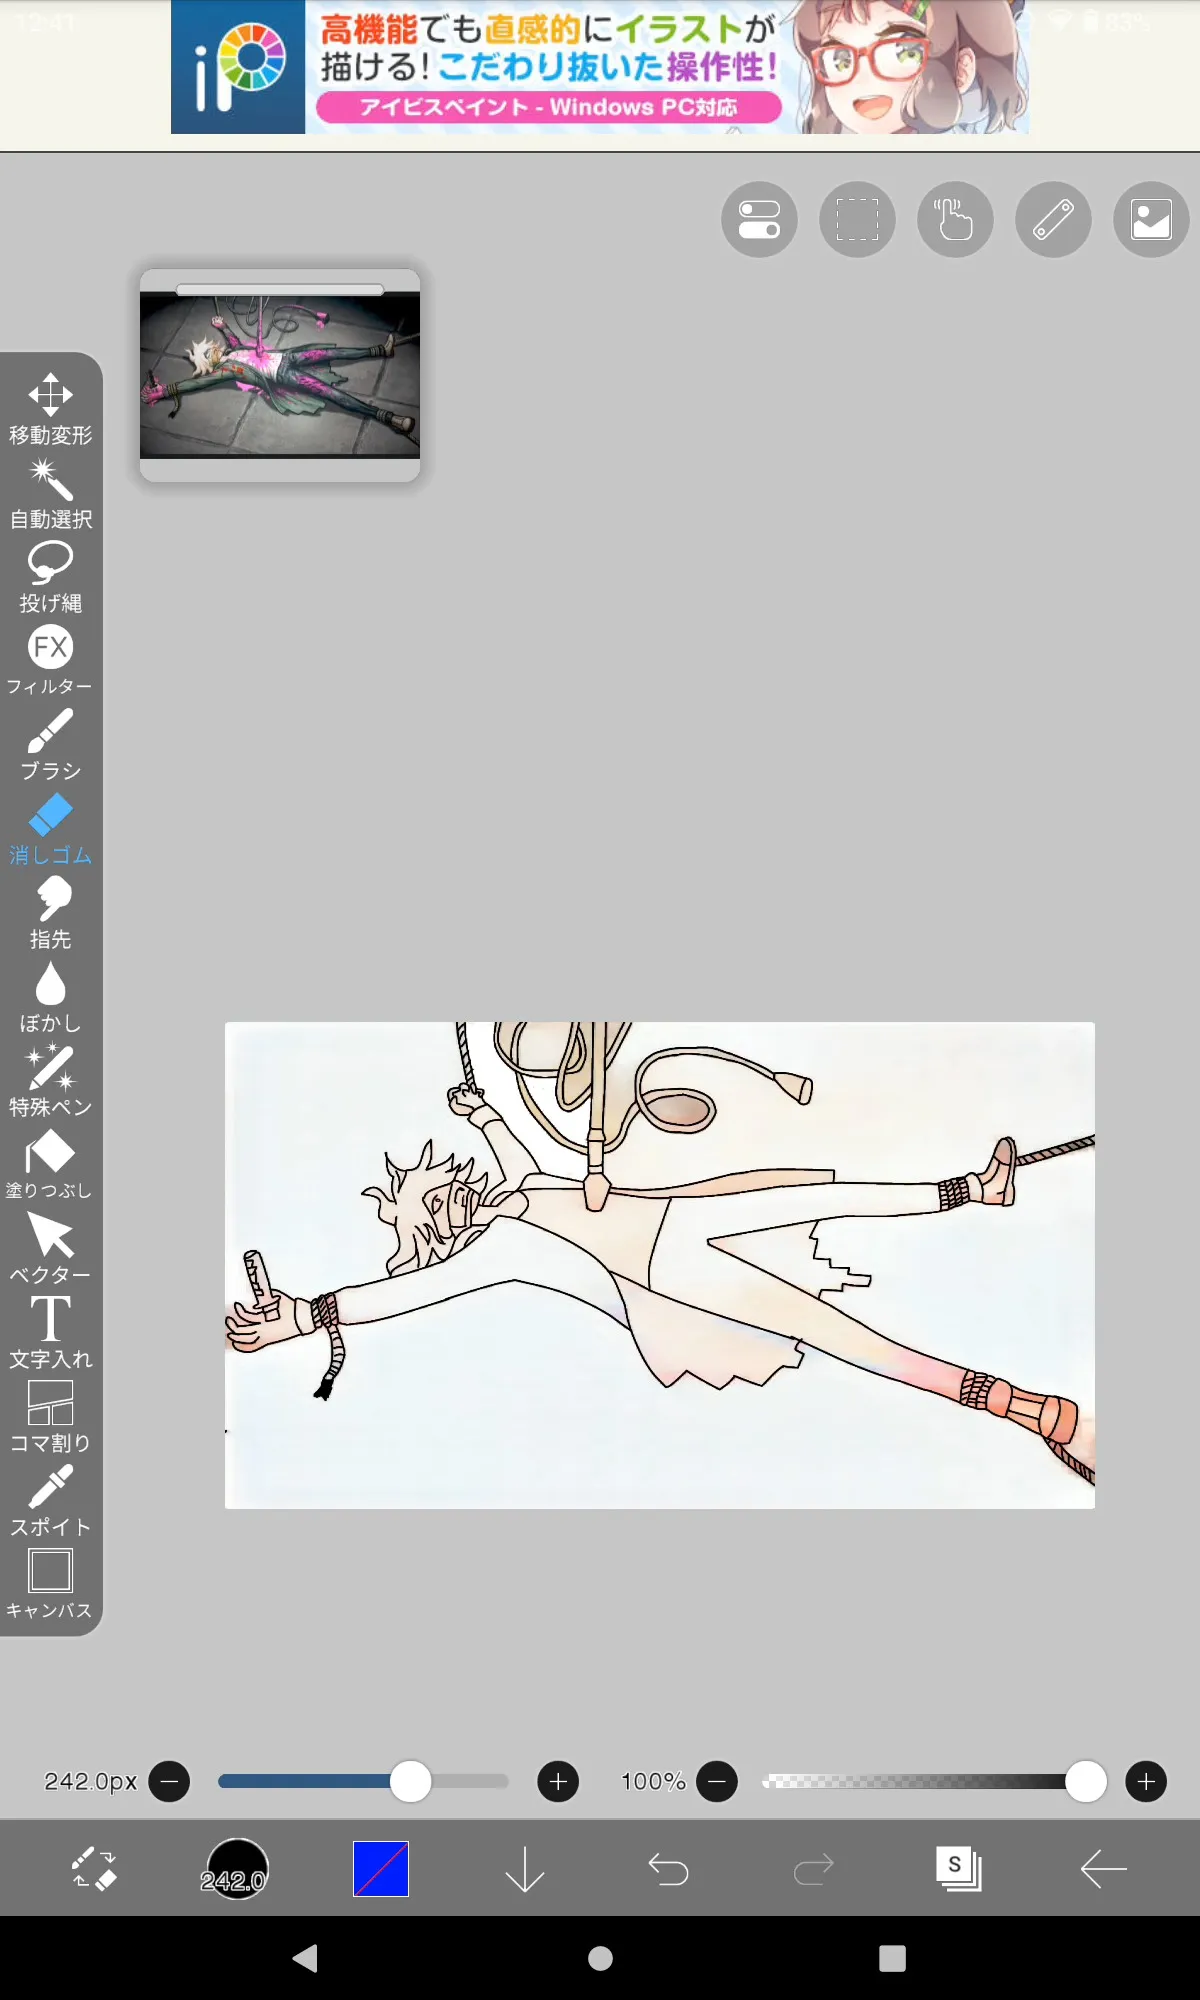Undo the last action
Image resolution: width=1200 pixels, height=2000 pixels.
(668, 1868)
